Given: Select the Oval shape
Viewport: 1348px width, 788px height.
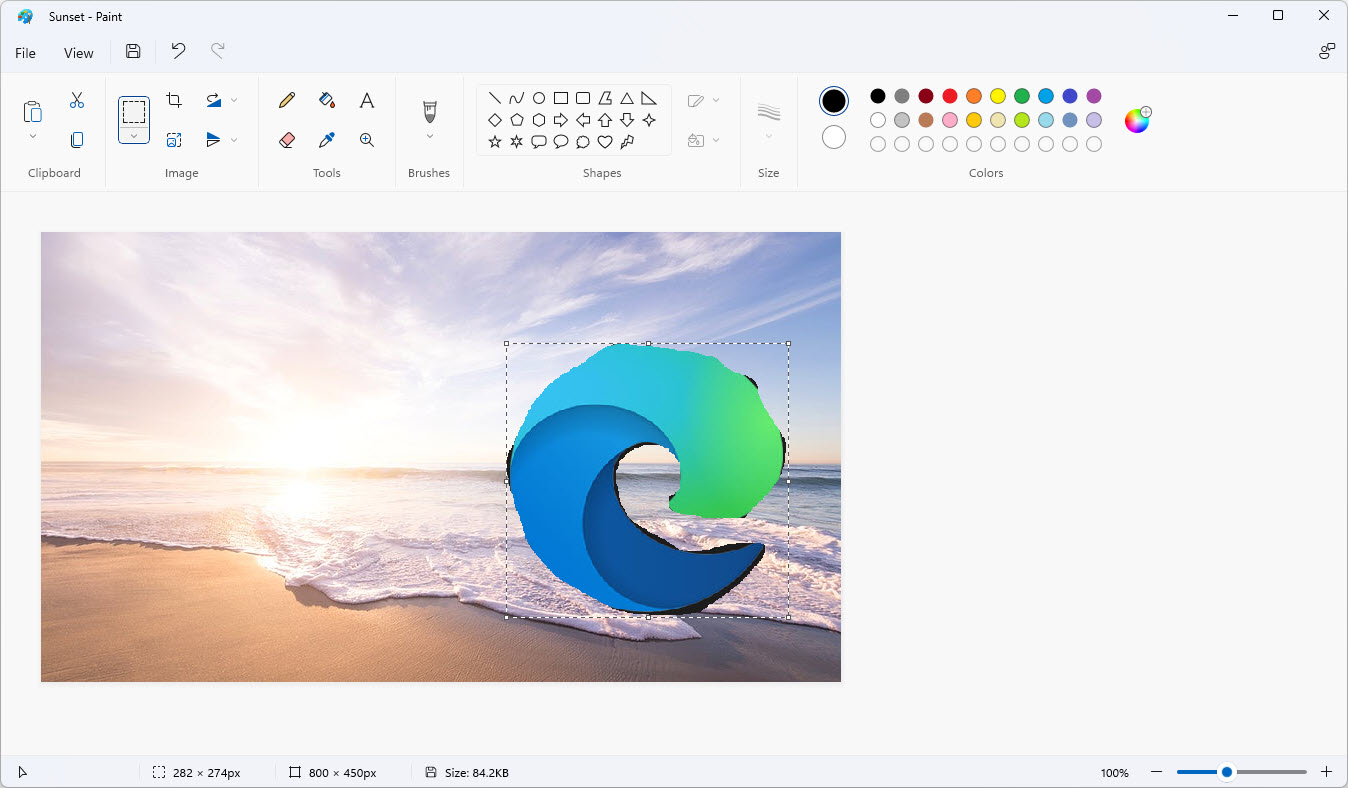Looking at the screenshot, I should pyautogui.click(x=539, y=98).
